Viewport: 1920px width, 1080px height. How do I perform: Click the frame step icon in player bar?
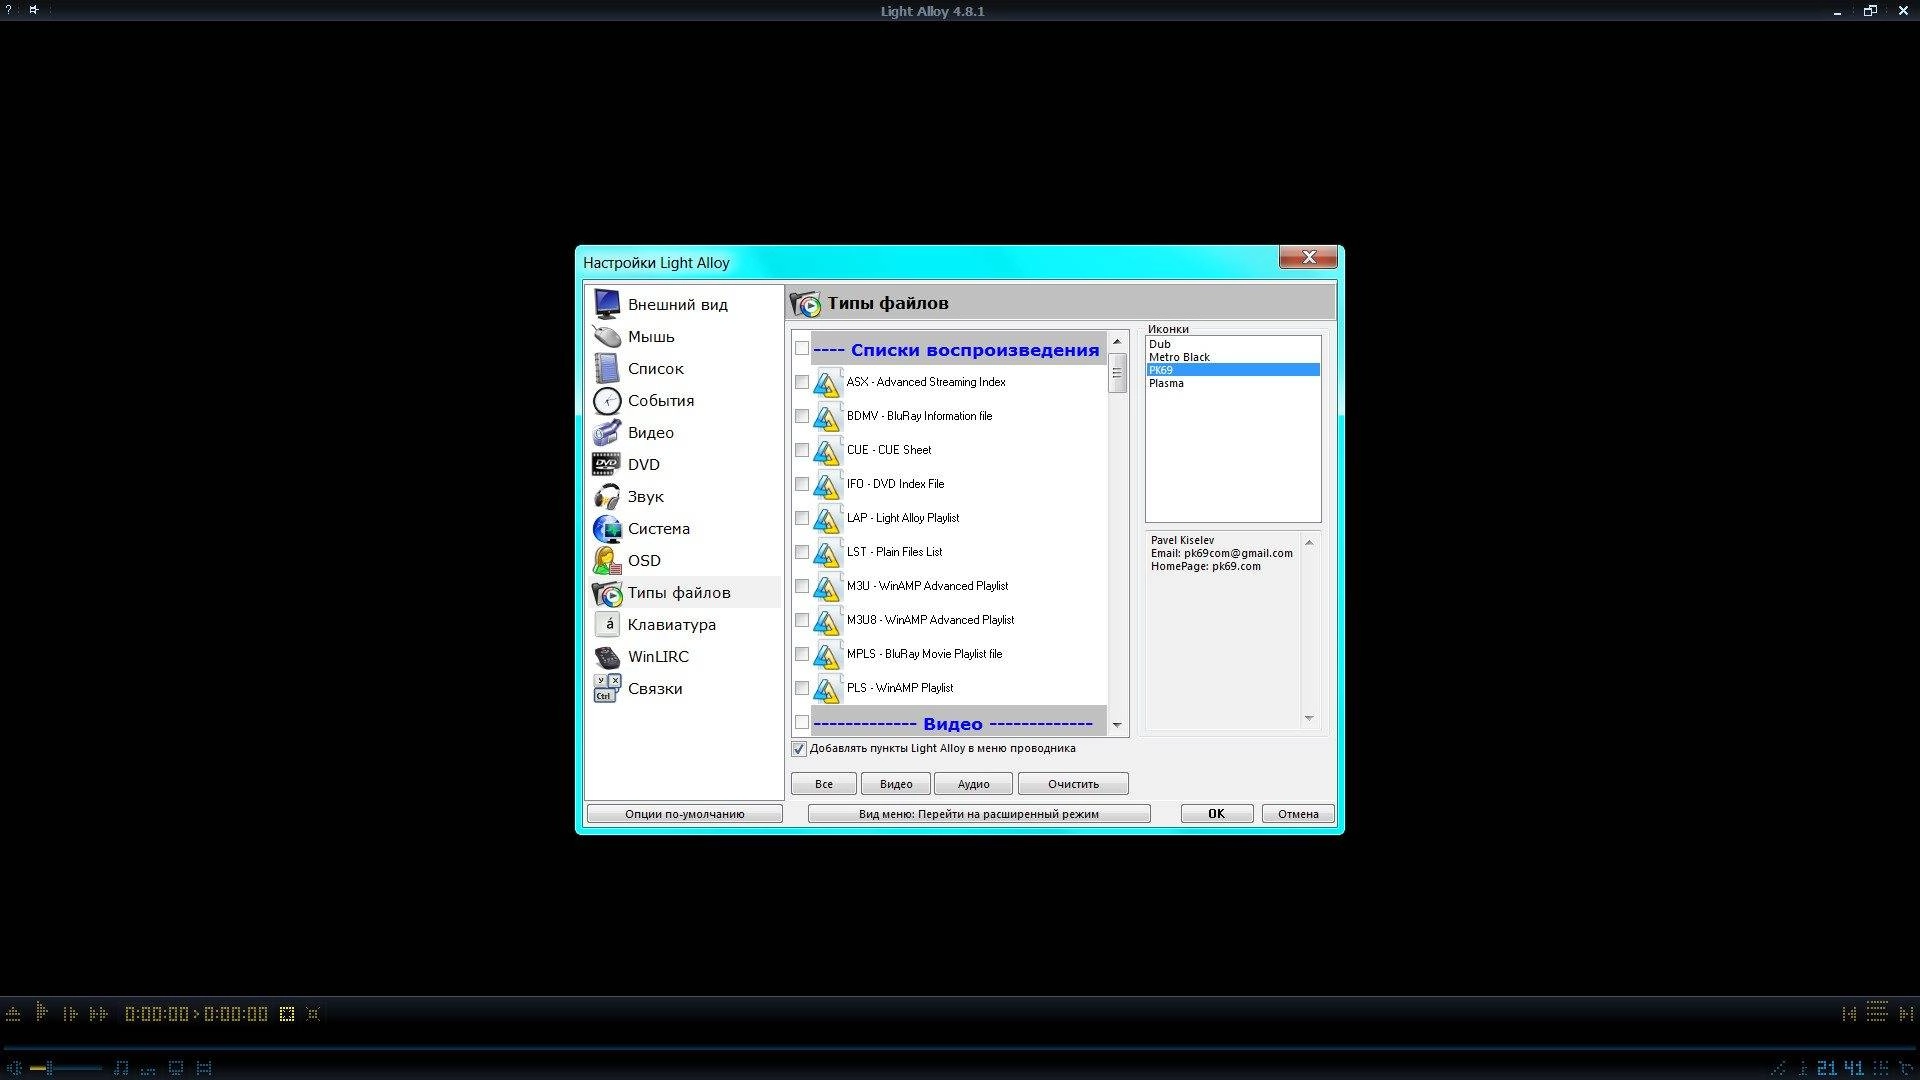[70, 1014]
